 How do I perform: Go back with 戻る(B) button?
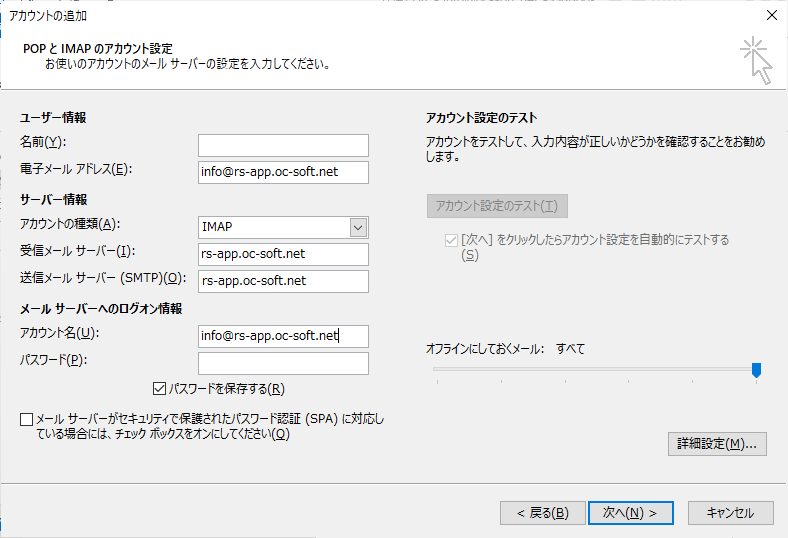[543, 513]
